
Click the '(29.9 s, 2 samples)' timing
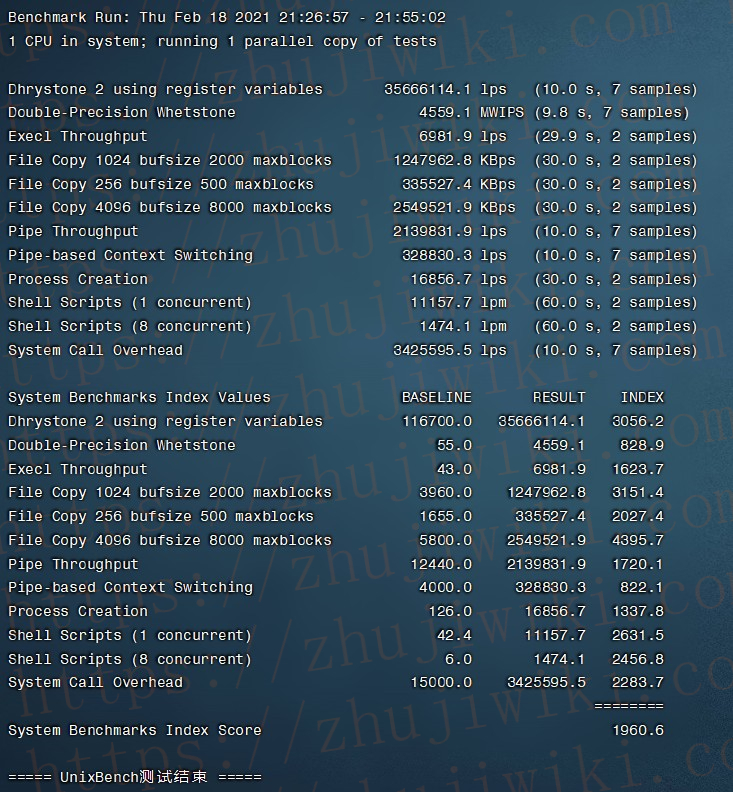coord(616,136)
